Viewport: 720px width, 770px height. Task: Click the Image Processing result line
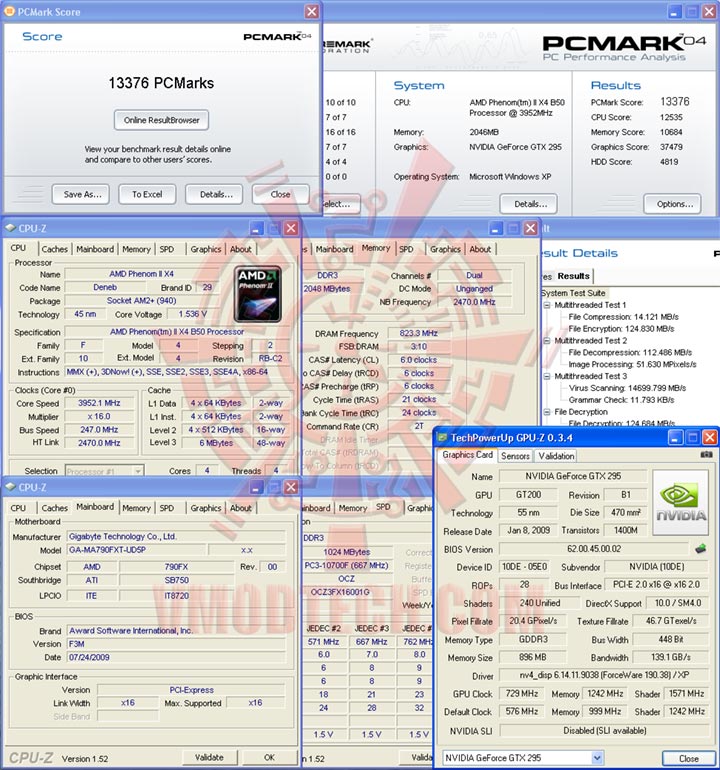(x=632, y=364)
